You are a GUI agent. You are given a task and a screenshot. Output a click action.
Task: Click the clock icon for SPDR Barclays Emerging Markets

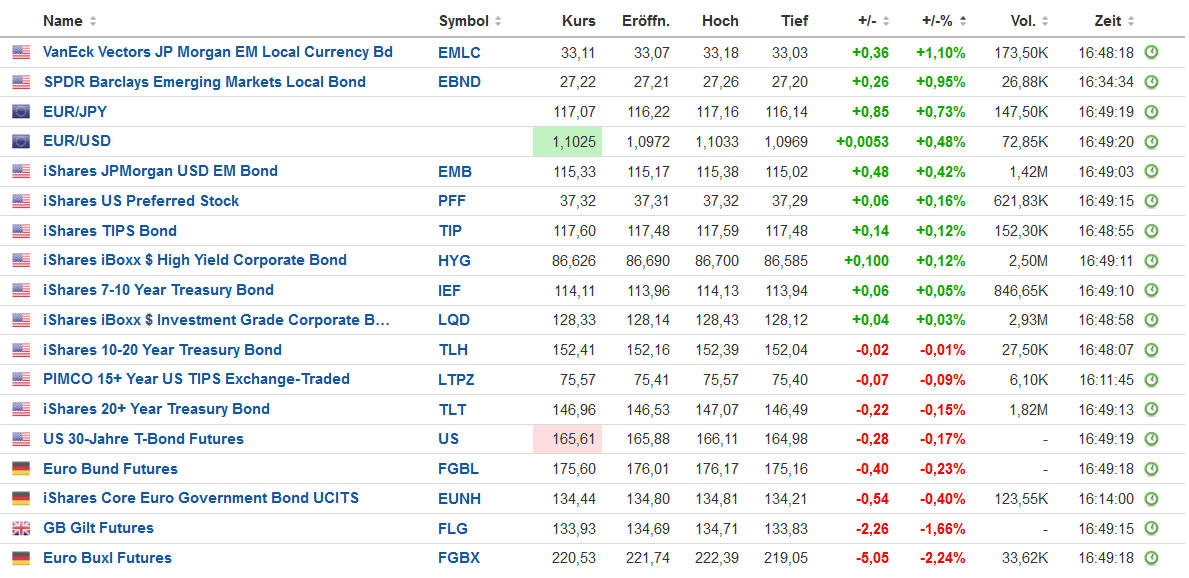(1151, 82)
